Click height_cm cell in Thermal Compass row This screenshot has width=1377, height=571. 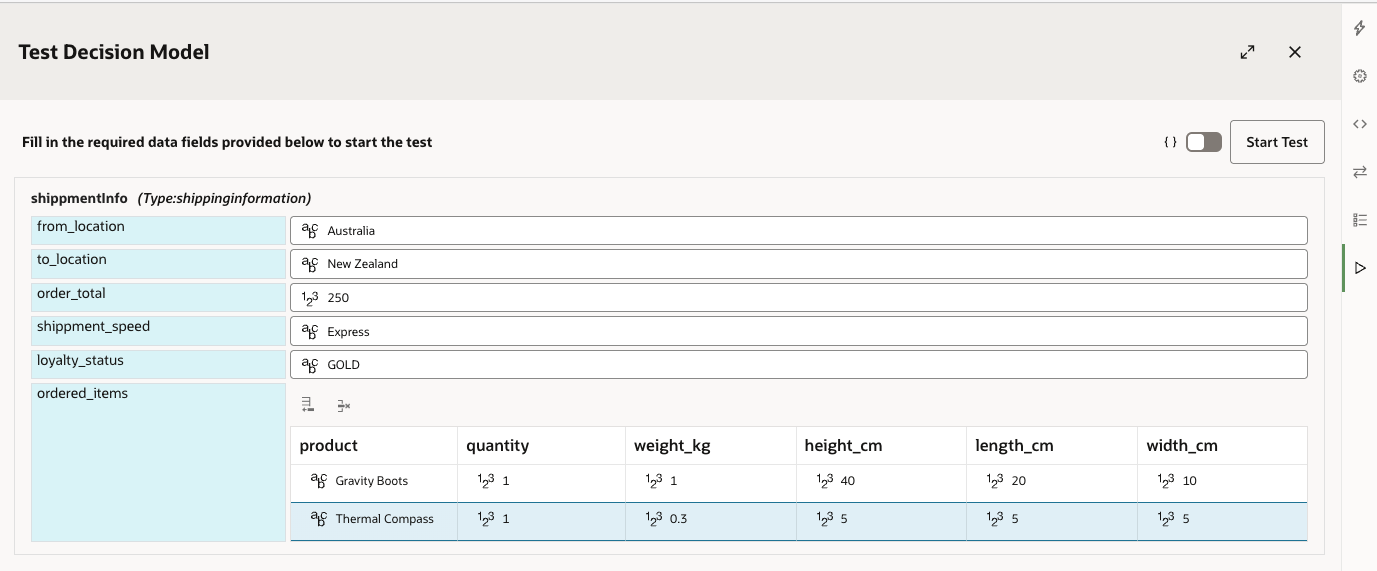coord(881,519)
